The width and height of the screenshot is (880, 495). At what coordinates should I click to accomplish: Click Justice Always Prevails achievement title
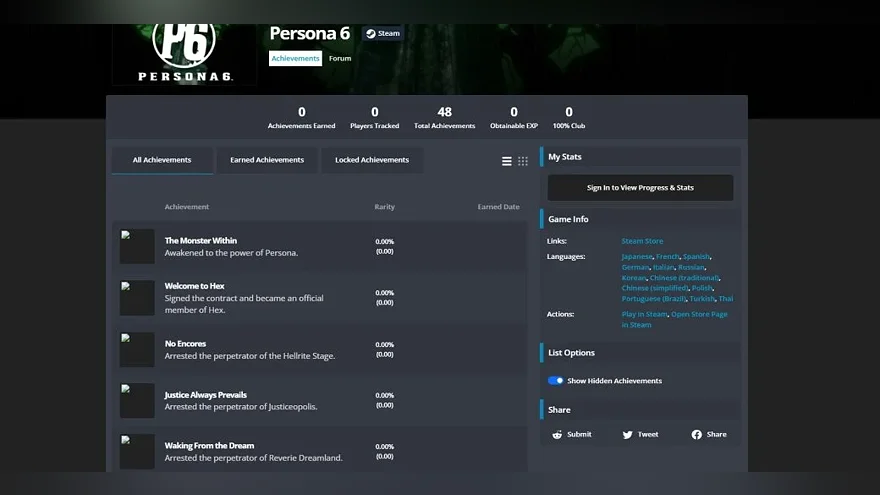tap(205, 395)
